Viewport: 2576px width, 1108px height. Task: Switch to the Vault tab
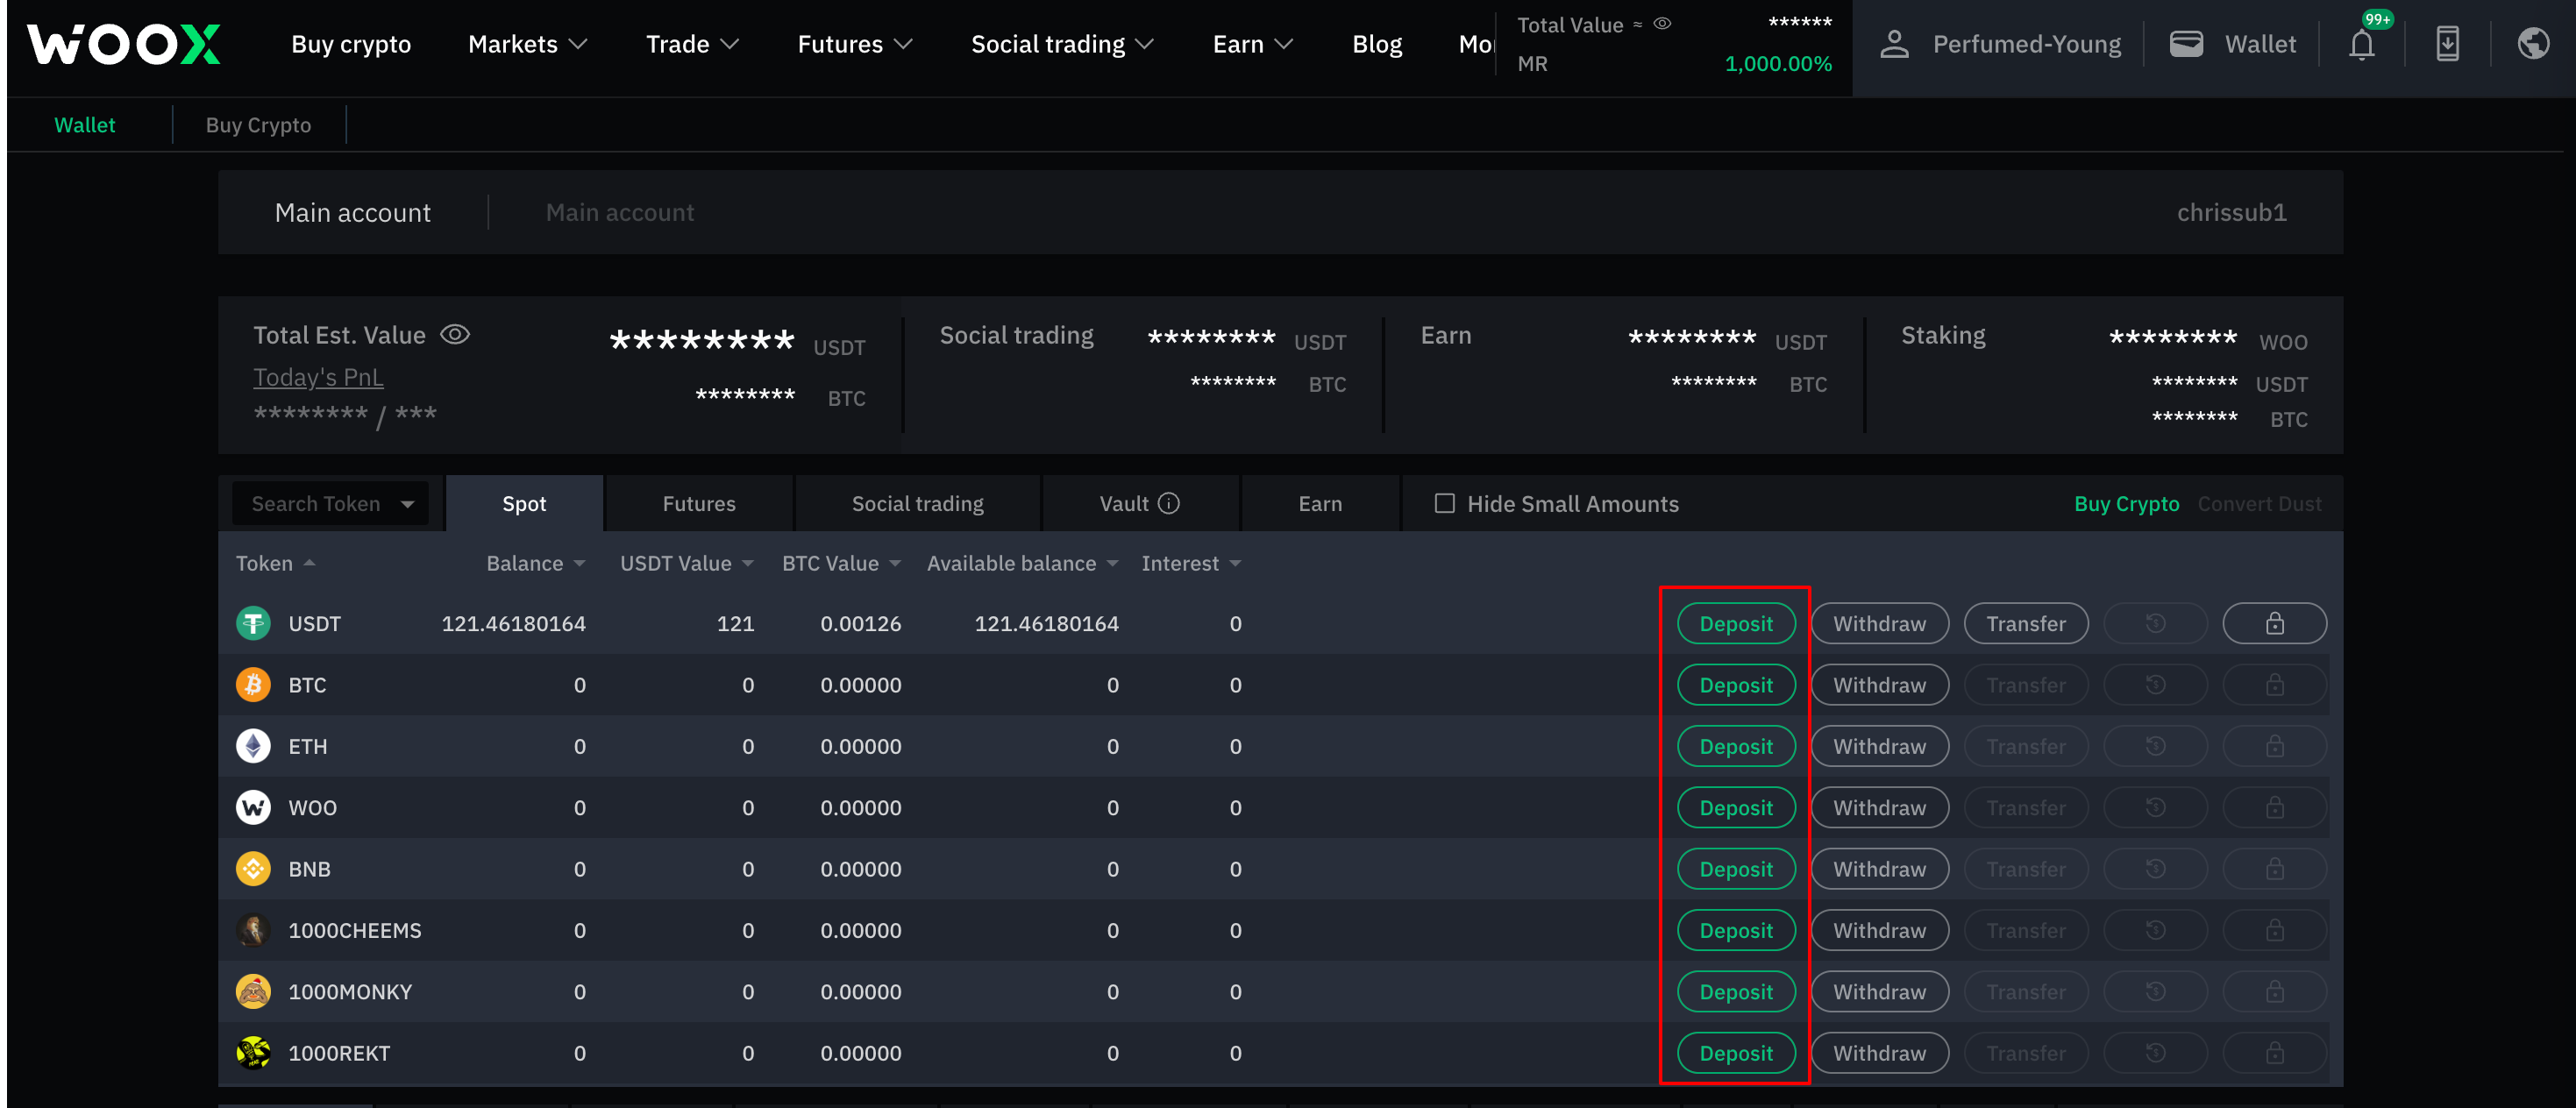[x=1140, y=503]
